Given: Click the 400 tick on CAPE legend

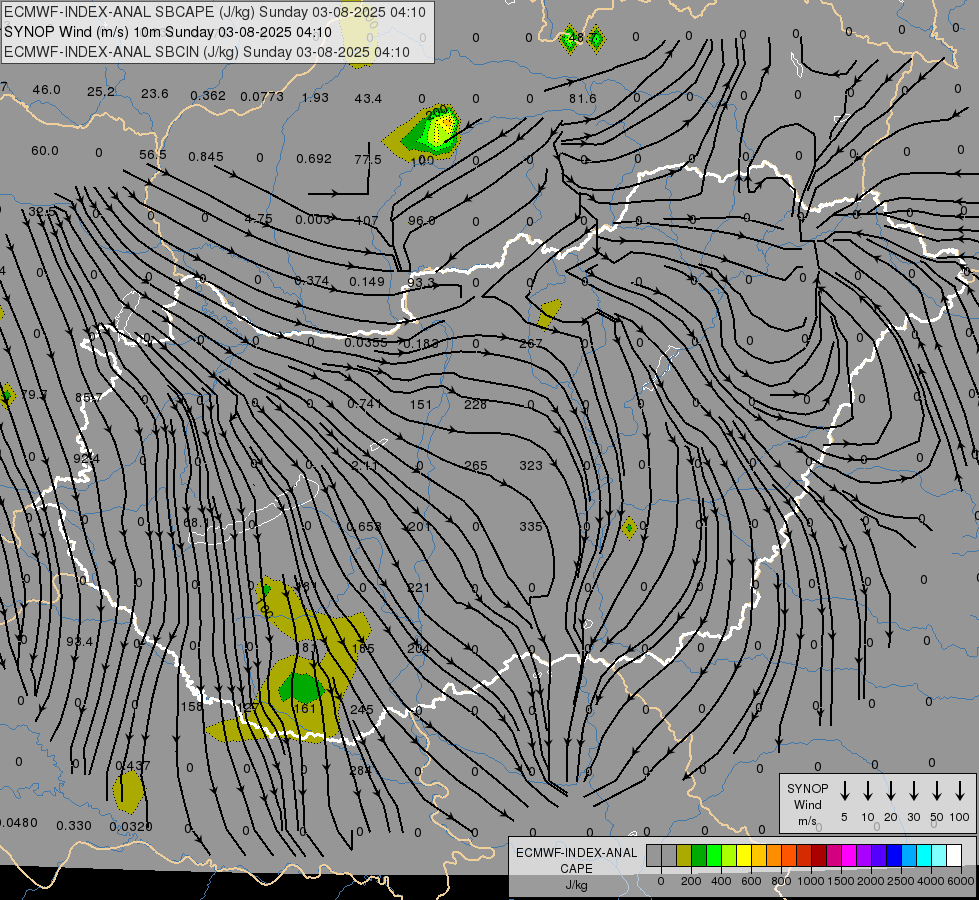Looking at the screenshot, I should point(721,881).
